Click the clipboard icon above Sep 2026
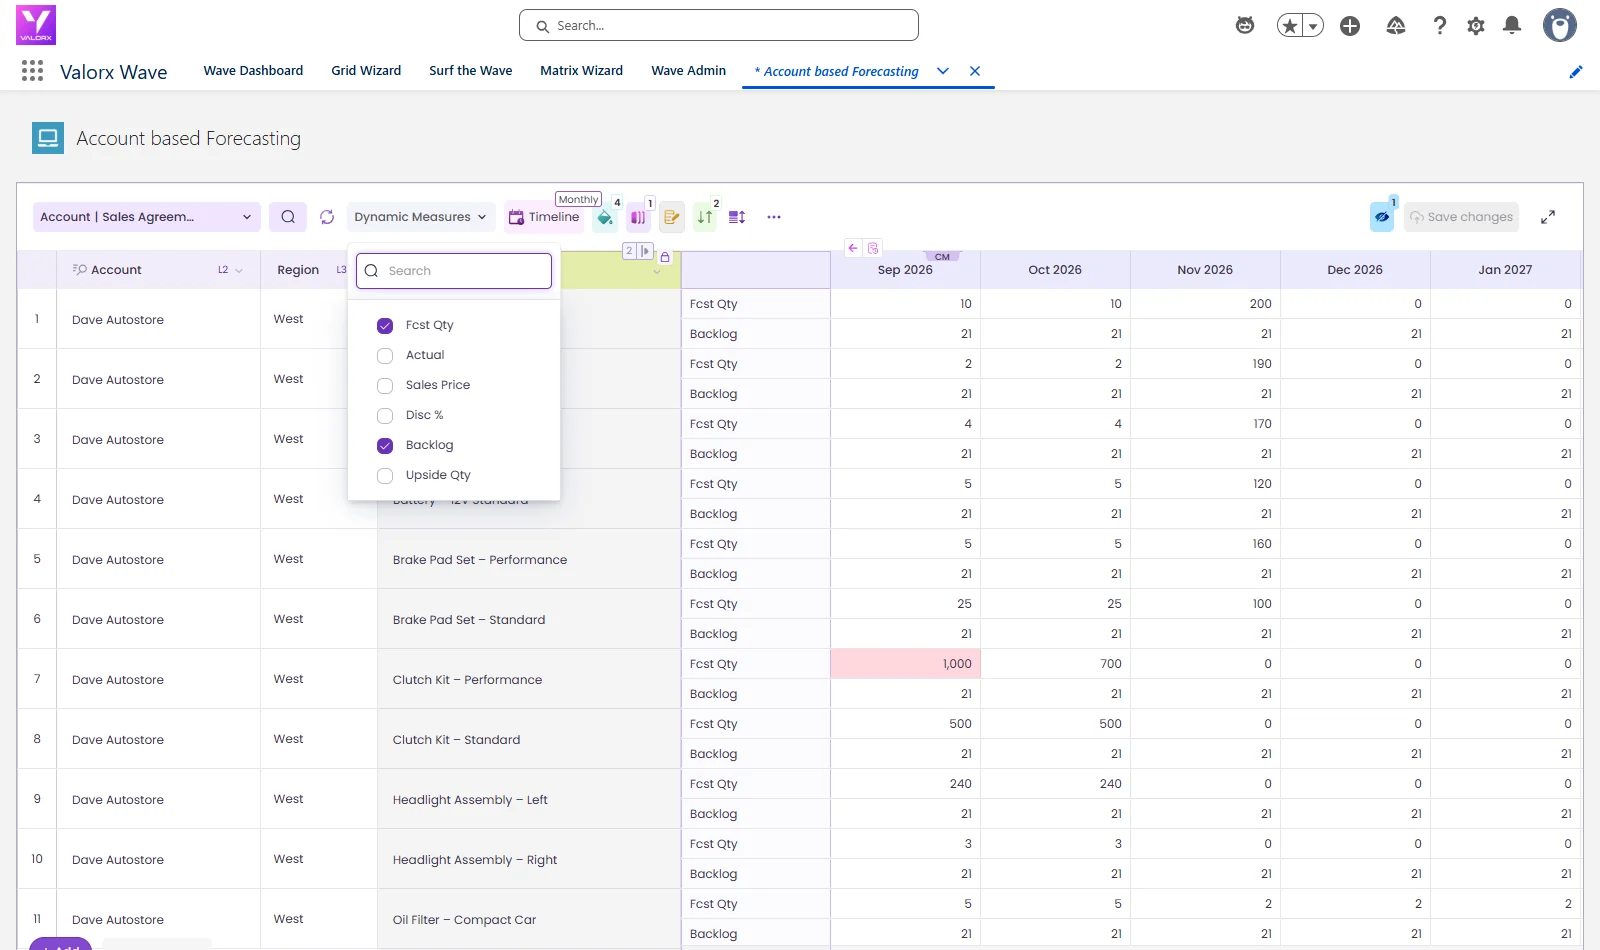1600x950 pixels. (873, 248)
